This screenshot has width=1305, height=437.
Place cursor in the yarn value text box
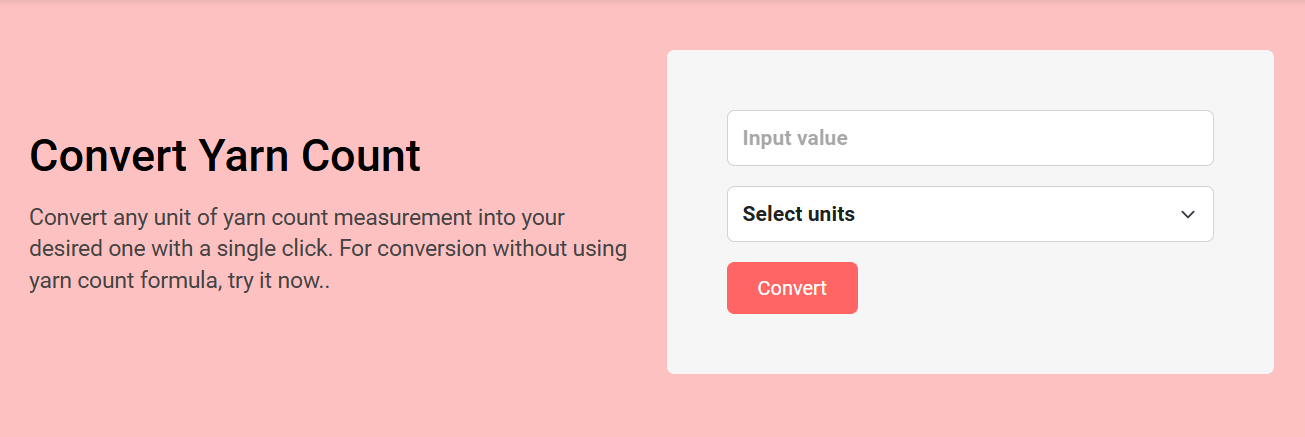969,138
